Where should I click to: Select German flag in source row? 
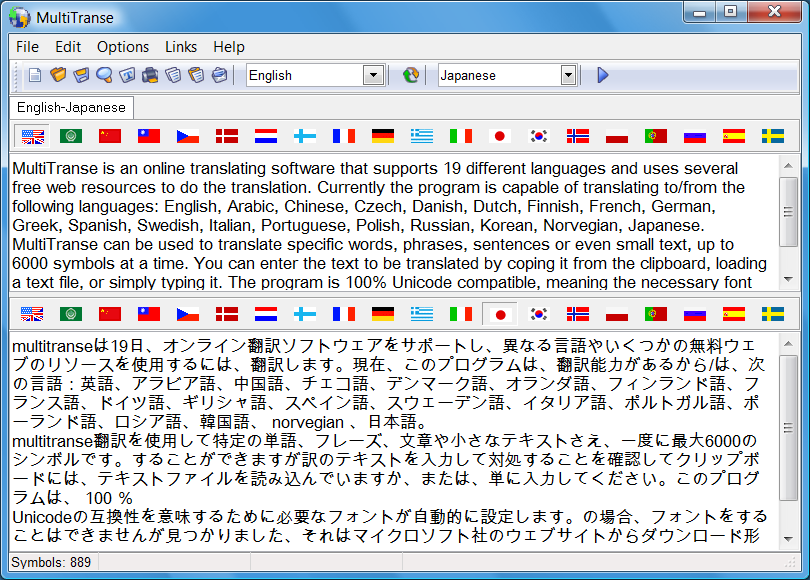click(x=383, y=136)
